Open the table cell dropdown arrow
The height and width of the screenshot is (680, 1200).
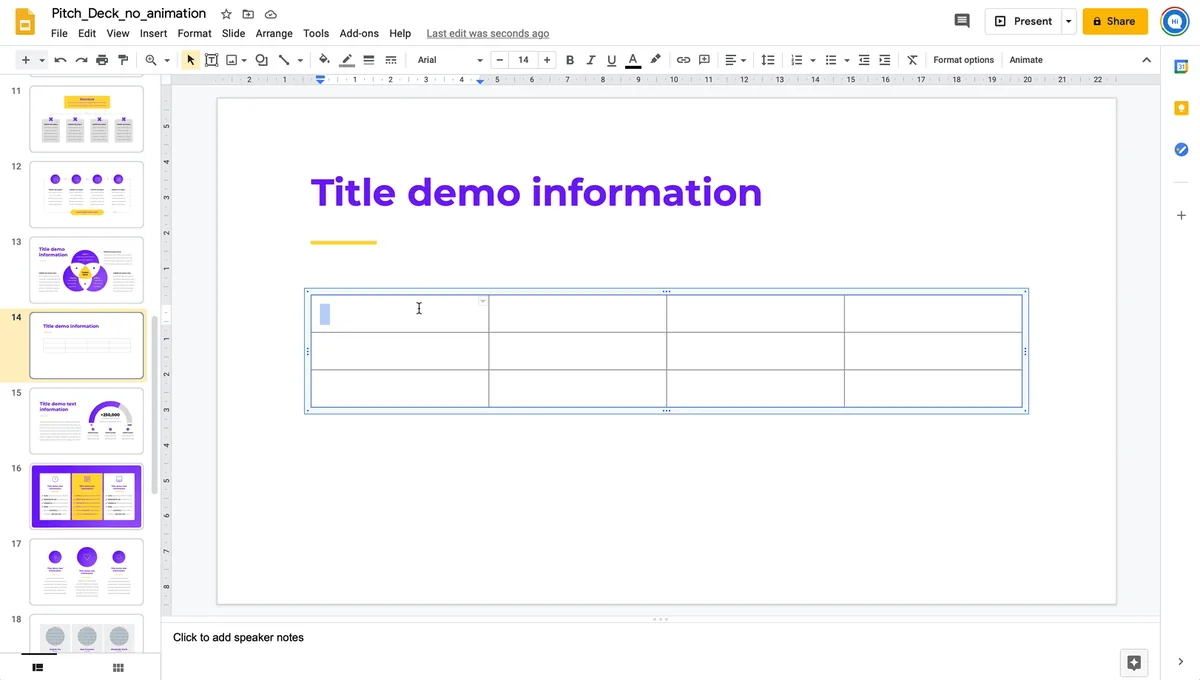tap(483, 301)
